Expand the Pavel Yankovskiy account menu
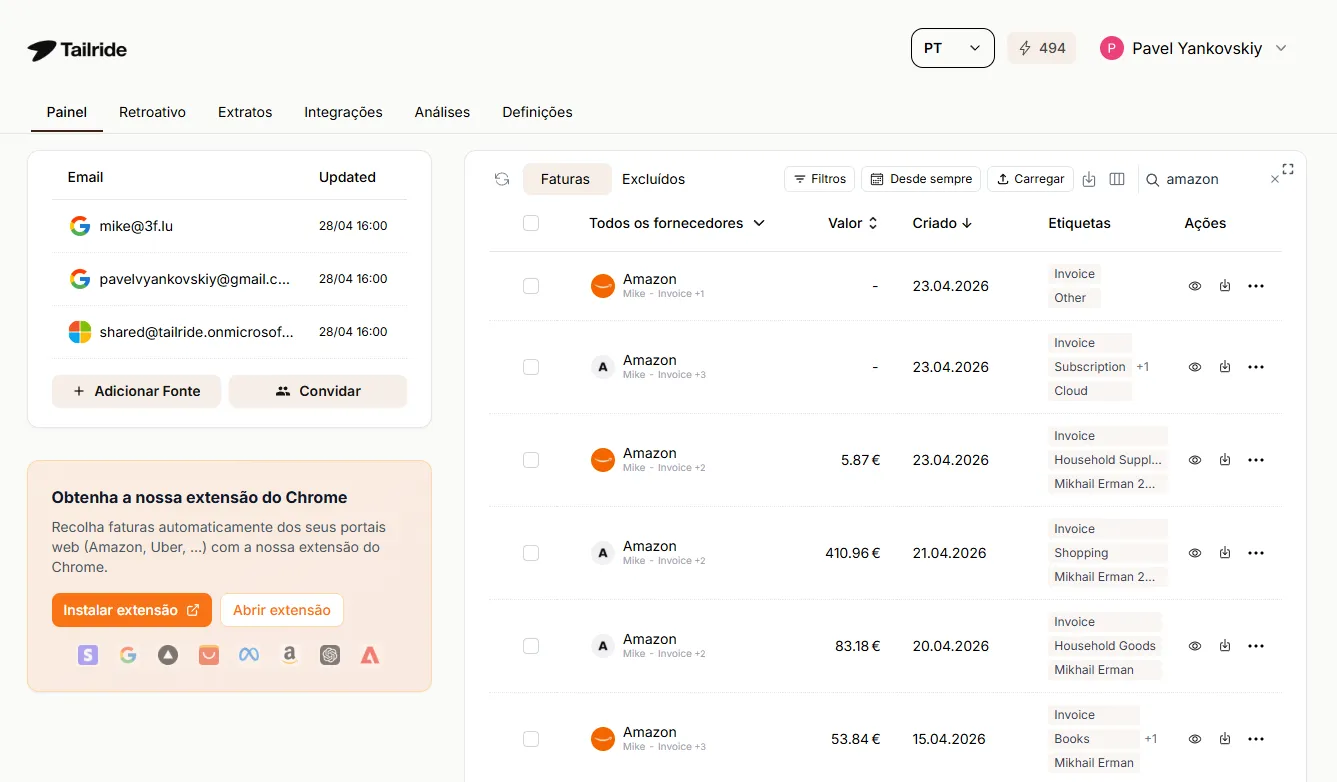 coord(1195,47)
